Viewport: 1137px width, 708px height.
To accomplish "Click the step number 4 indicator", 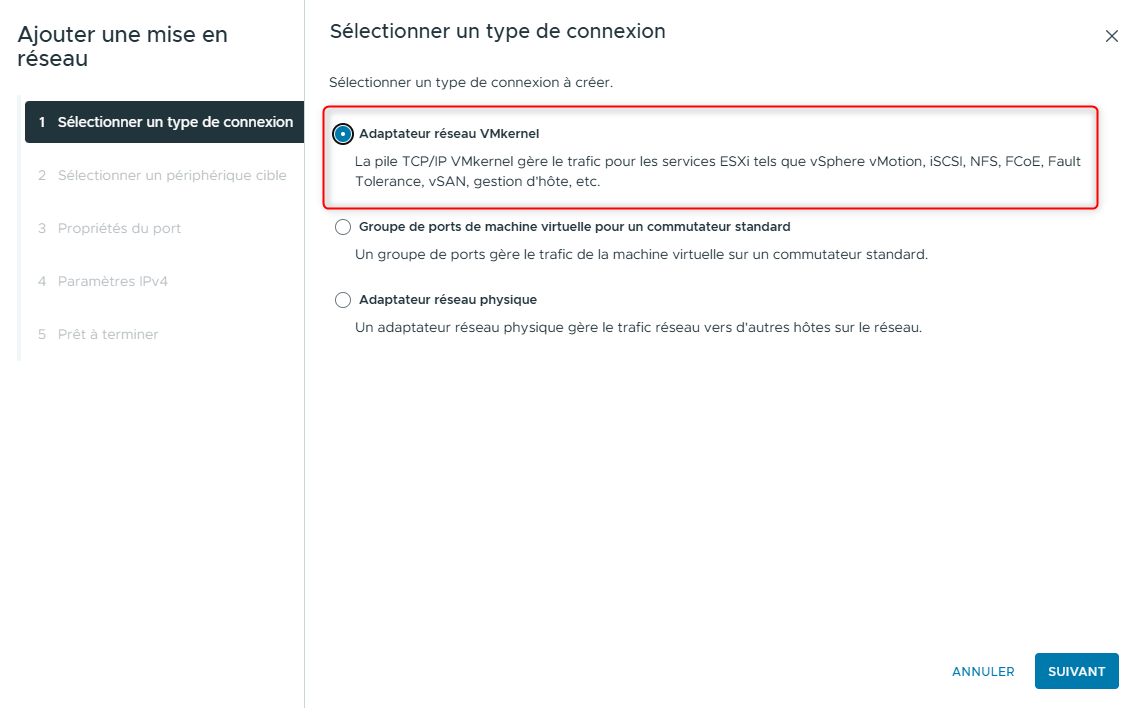I will click(40, 281).
